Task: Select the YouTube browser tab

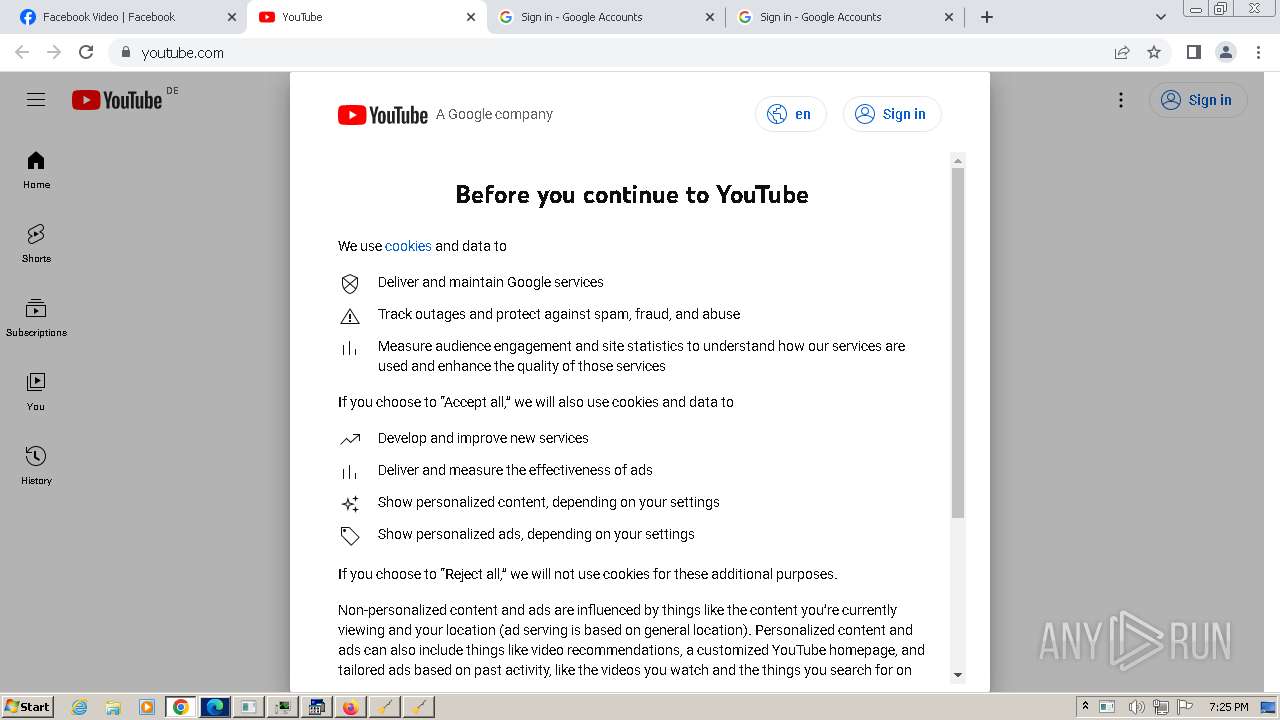Action: point(367,17)
